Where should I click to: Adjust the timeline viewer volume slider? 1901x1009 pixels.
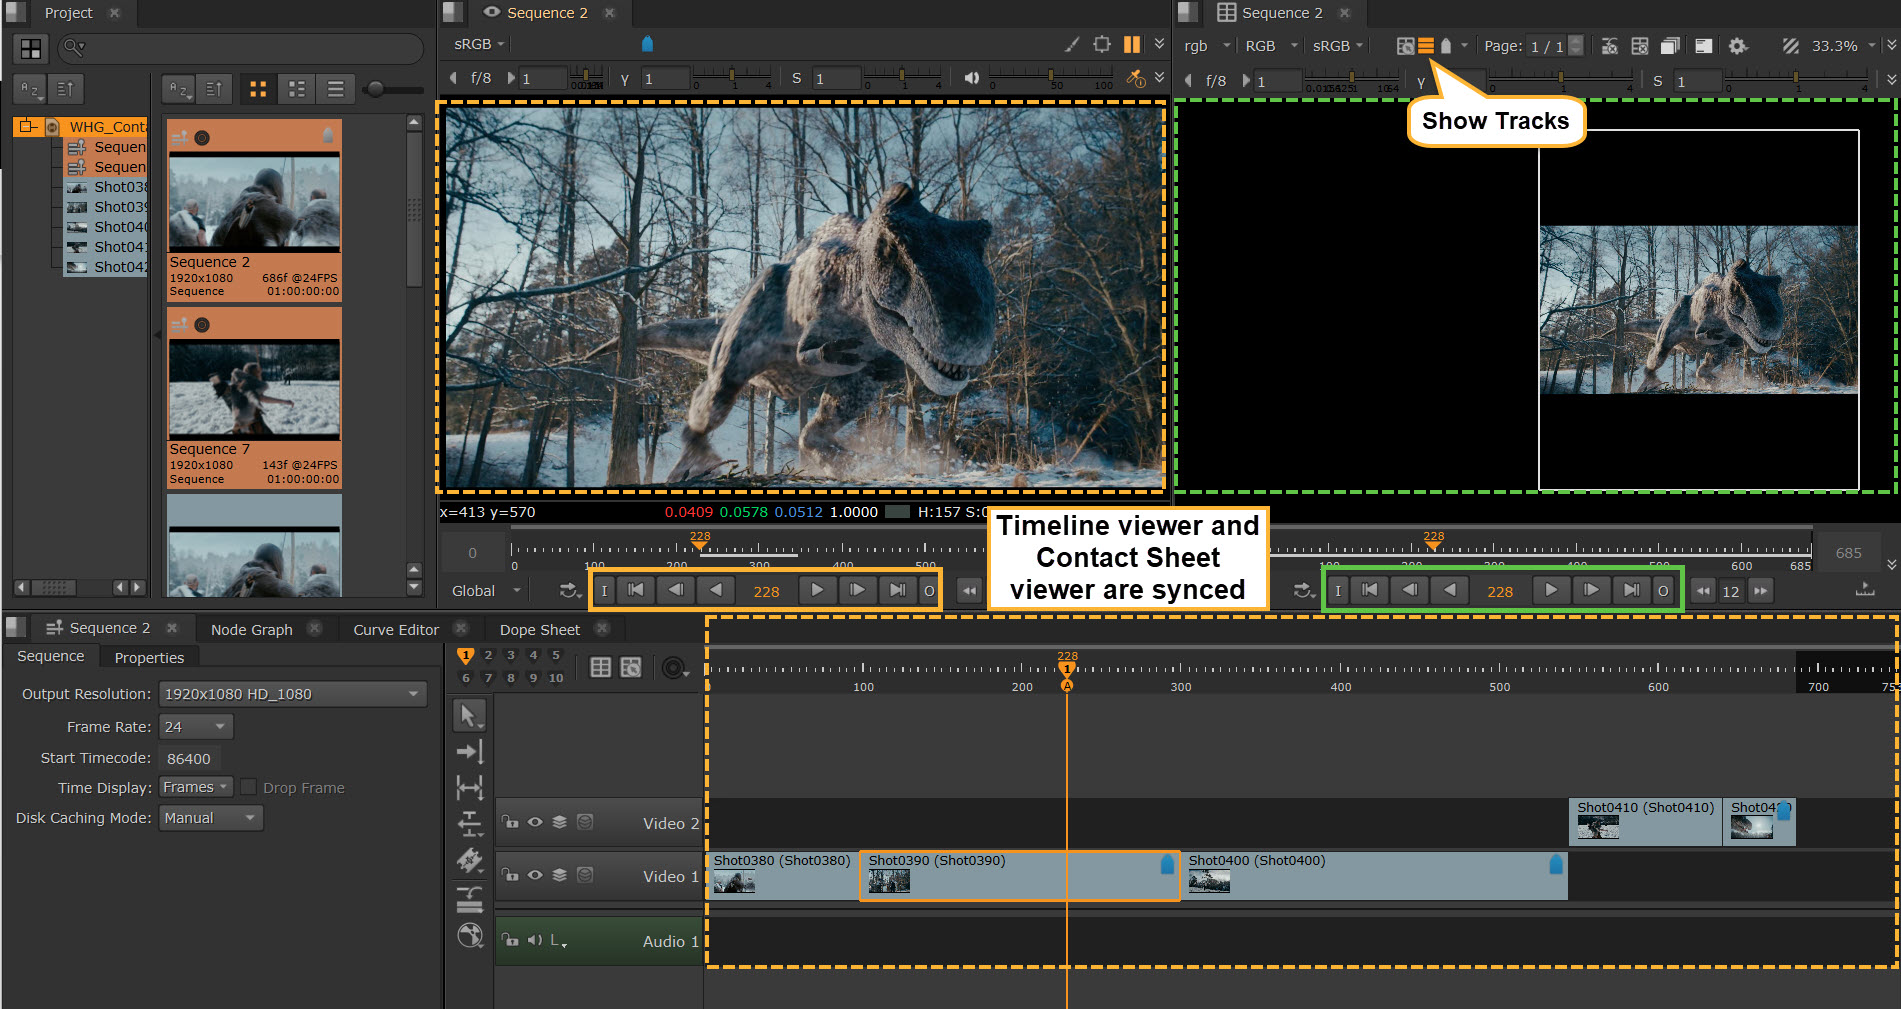[x=1050, y=77]
